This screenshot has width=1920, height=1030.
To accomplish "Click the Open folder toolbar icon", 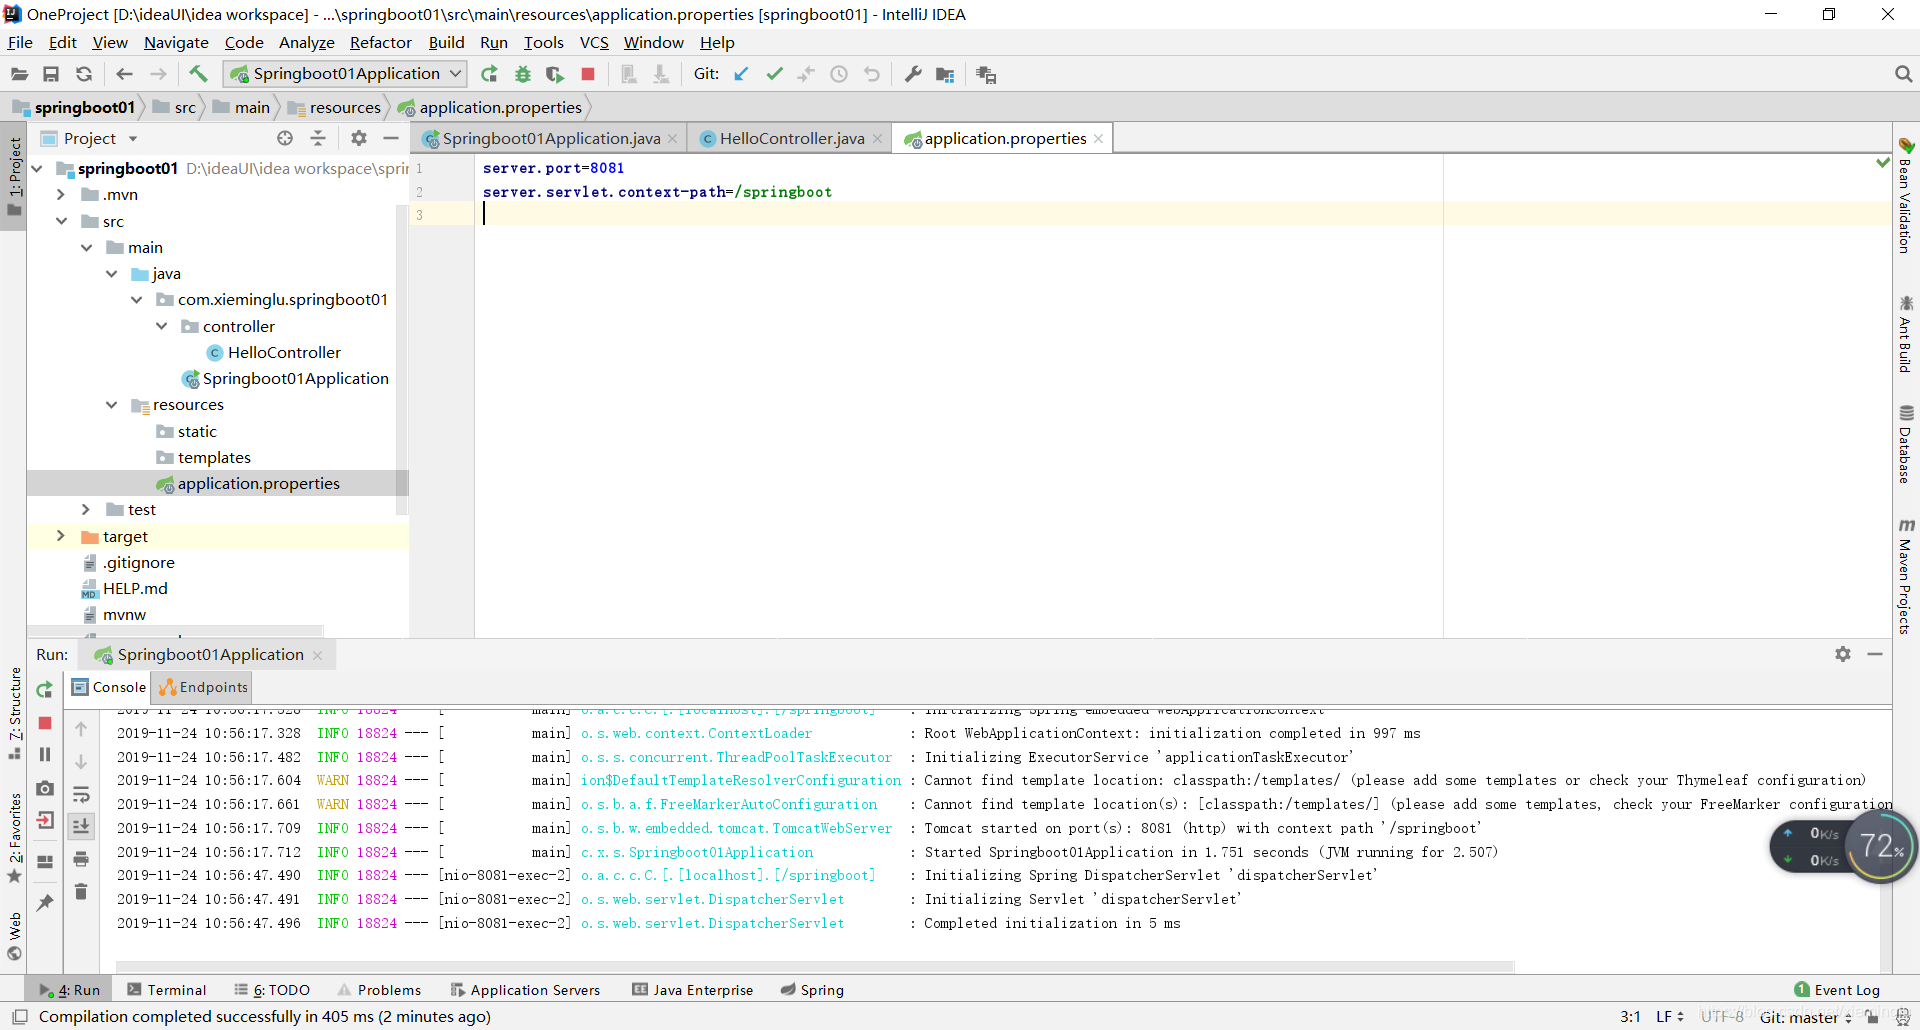I will click(x=19, y=74).
